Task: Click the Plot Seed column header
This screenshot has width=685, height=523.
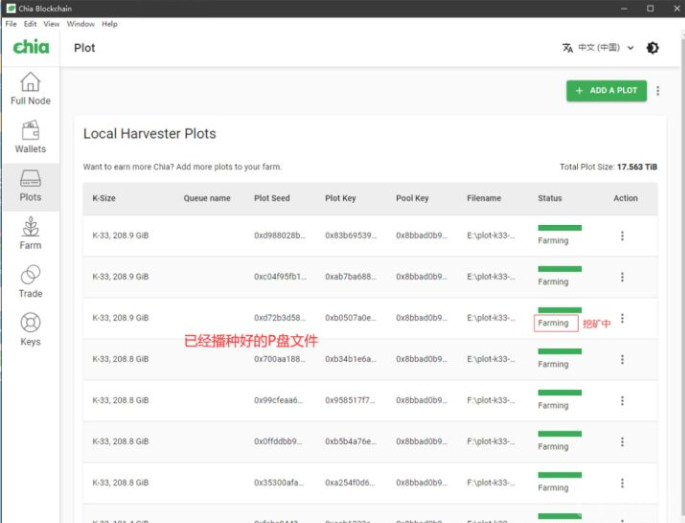Action: coord(272,198)
